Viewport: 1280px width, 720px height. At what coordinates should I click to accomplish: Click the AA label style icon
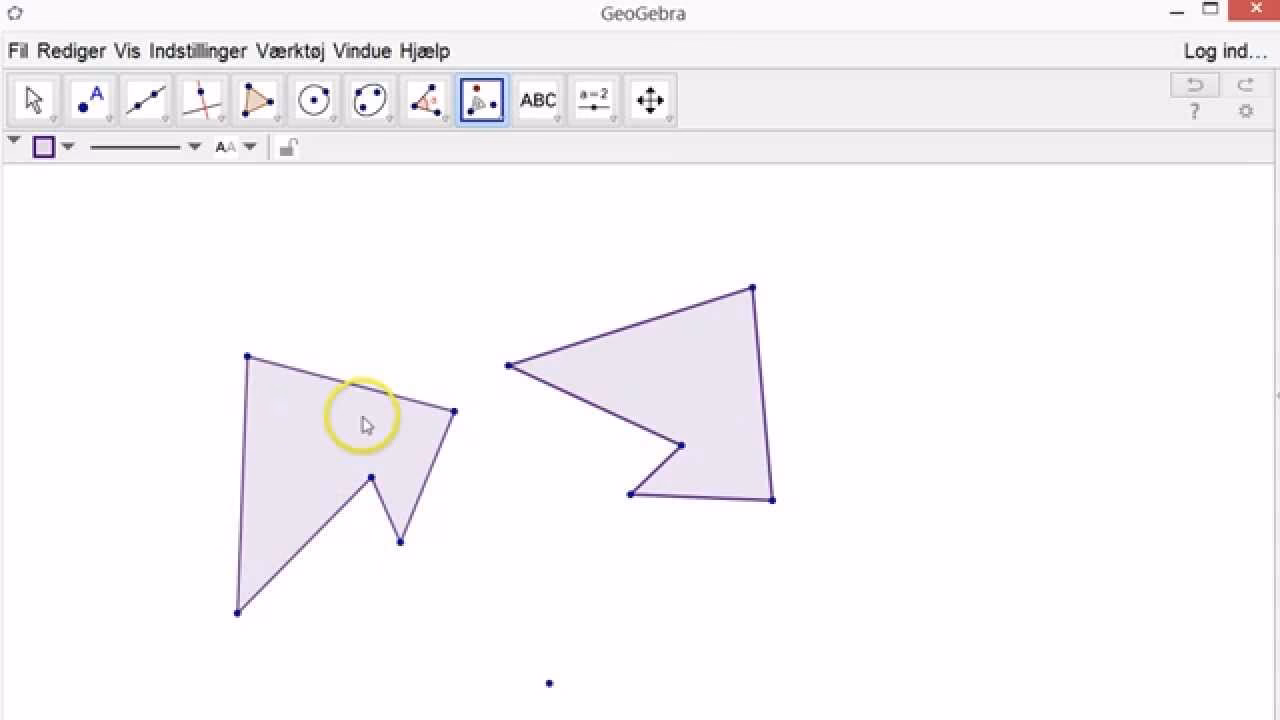pos(226,147)
